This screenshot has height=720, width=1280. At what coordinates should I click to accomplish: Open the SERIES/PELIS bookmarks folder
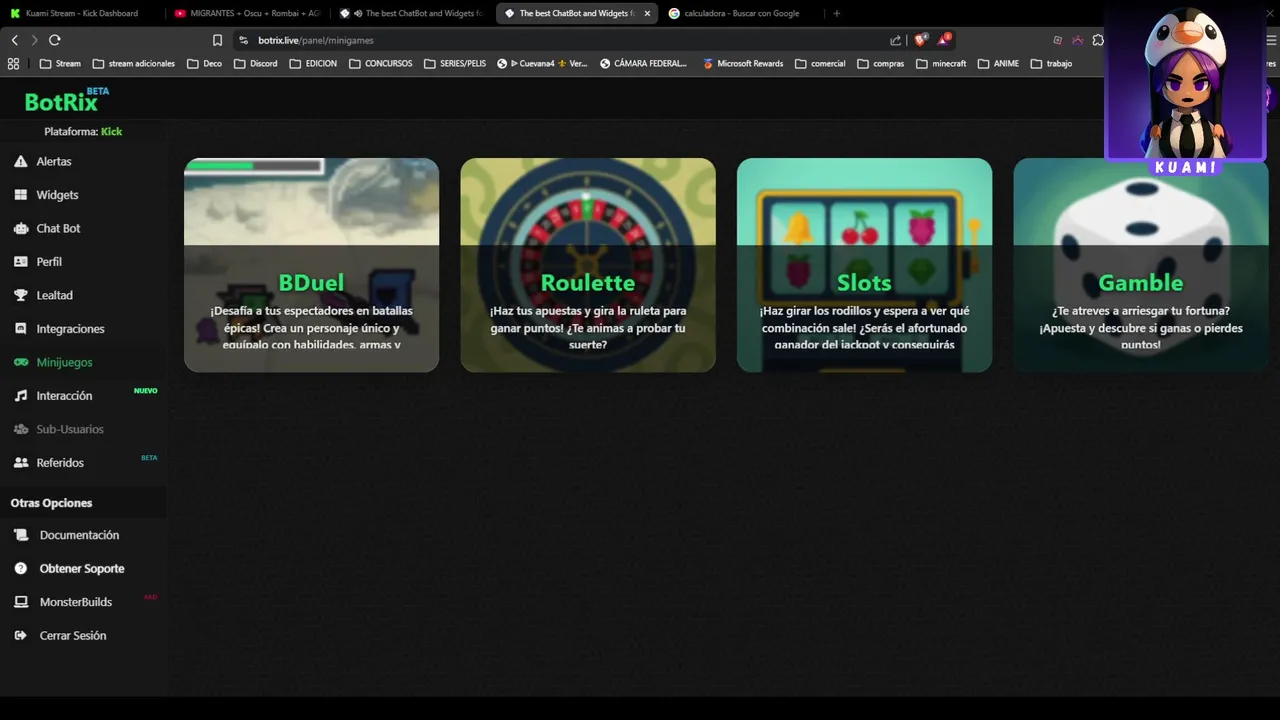click(x=455, y=63)
